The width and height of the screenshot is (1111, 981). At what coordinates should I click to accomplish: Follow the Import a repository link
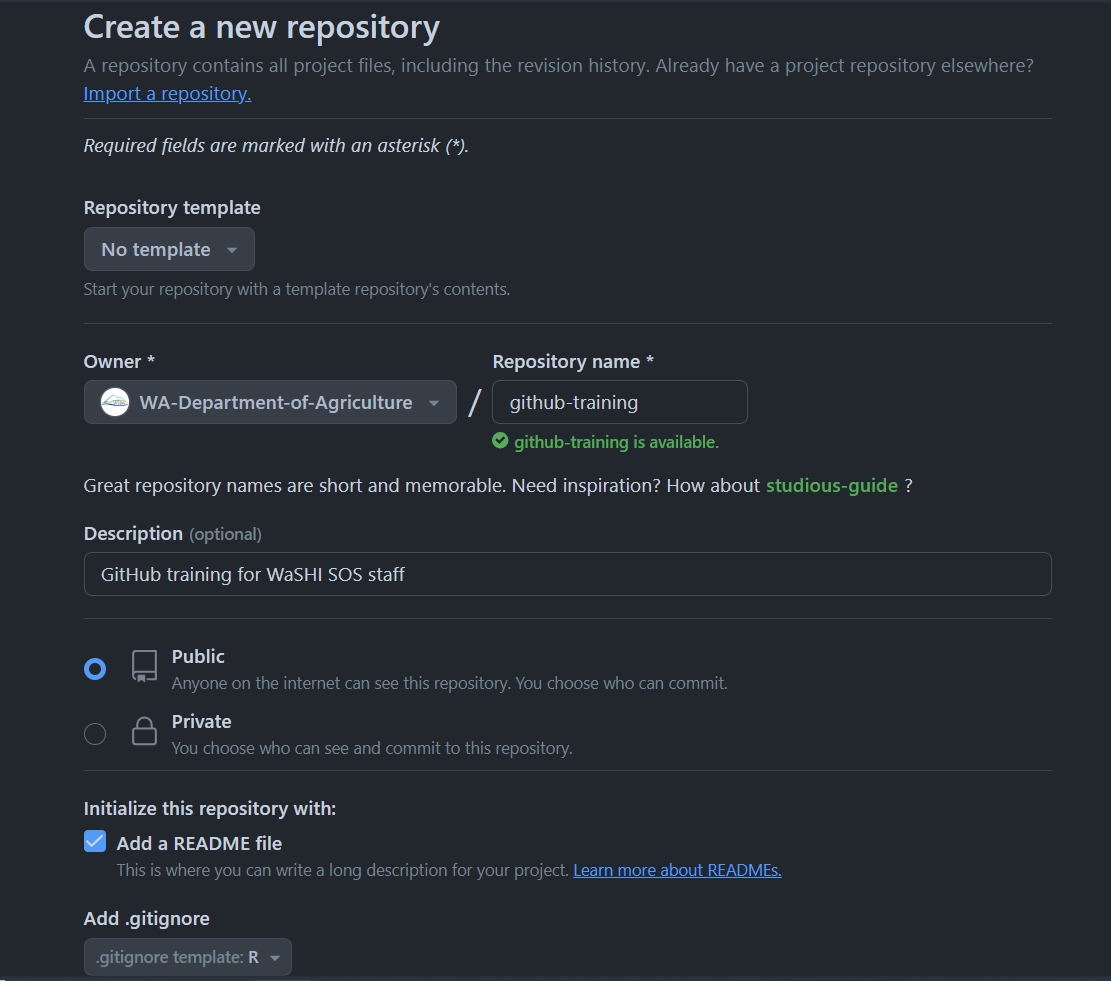pos(167,94)
